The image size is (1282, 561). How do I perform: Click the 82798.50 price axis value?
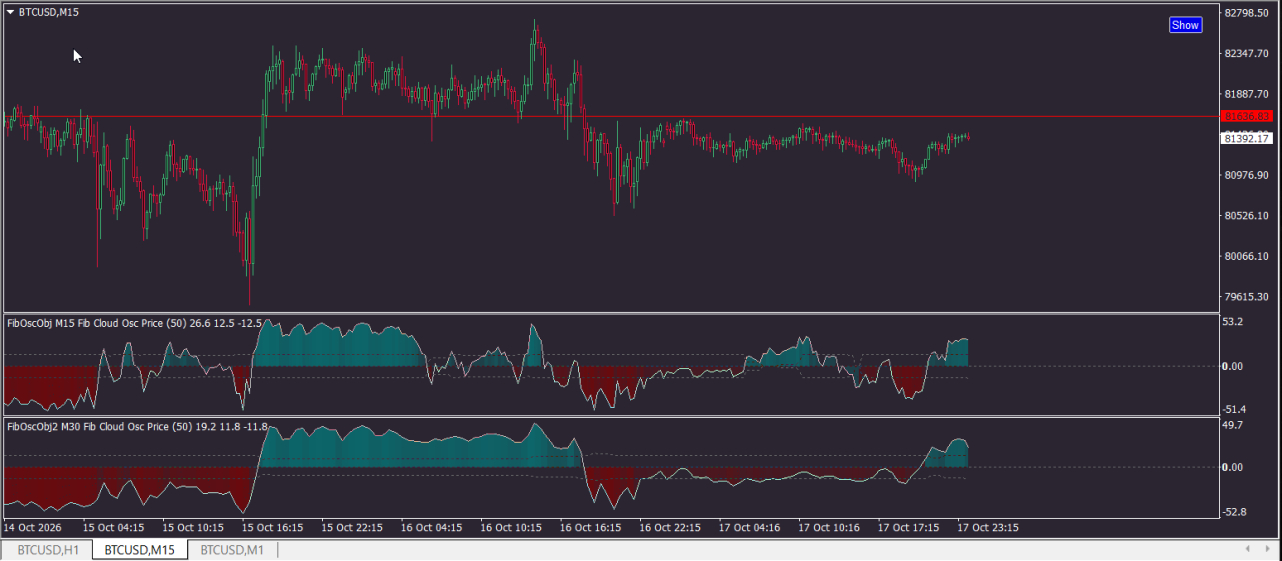click(1246, 13)
